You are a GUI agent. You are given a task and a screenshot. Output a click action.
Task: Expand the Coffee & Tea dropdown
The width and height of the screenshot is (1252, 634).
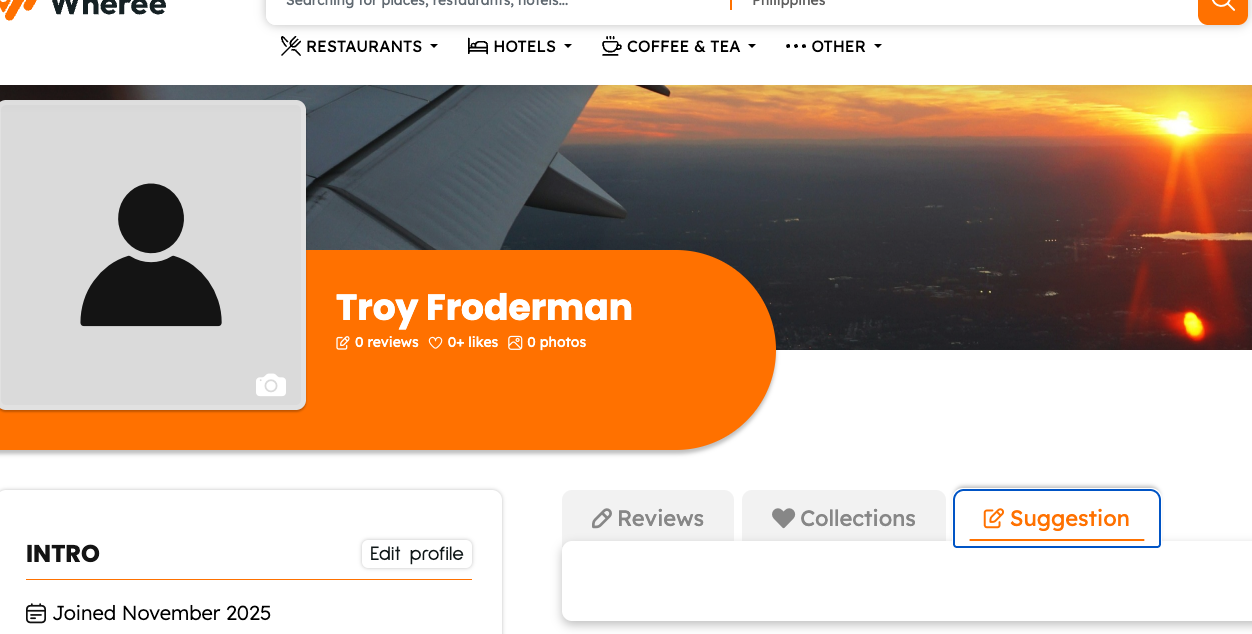pyautogui.click(x=680, y=46)
